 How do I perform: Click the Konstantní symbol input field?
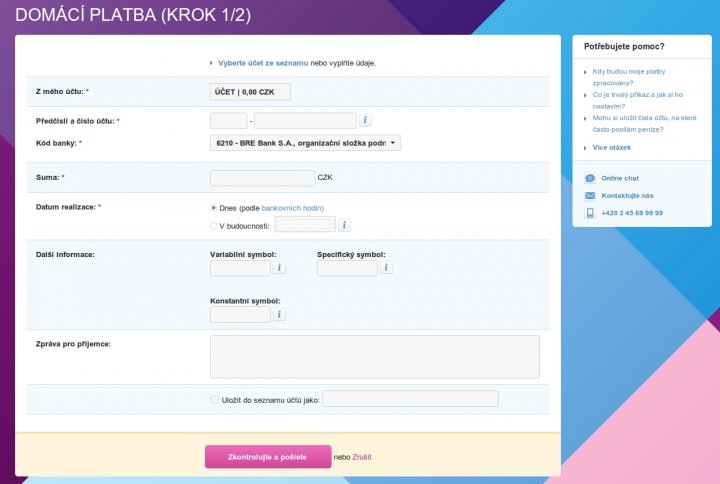tap(240, 315)
